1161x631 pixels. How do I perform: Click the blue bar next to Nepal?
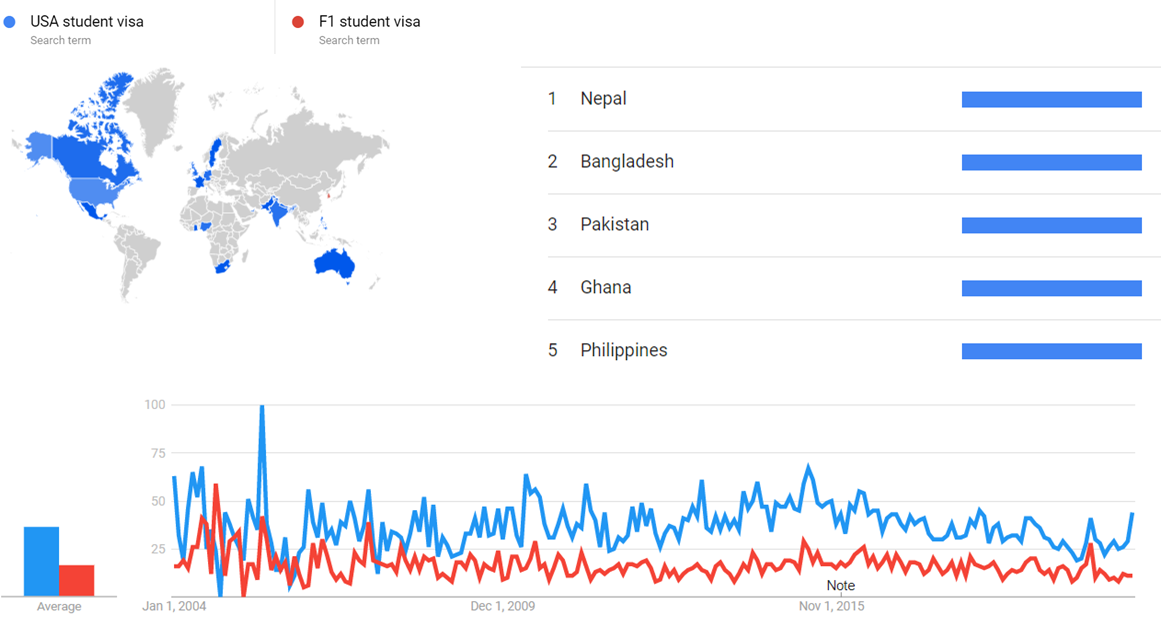pyautogui.click(x=1051, y=99)
